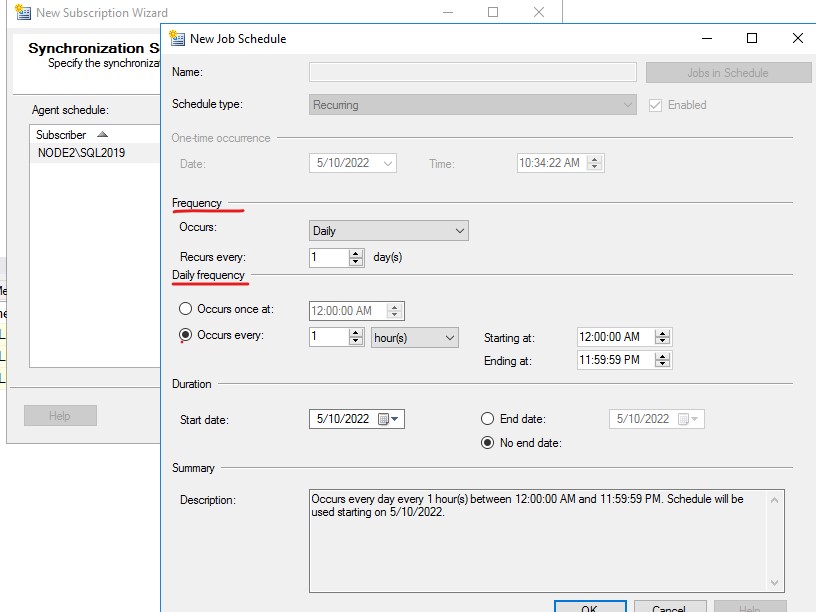Click the OK button

click(589, 606)
